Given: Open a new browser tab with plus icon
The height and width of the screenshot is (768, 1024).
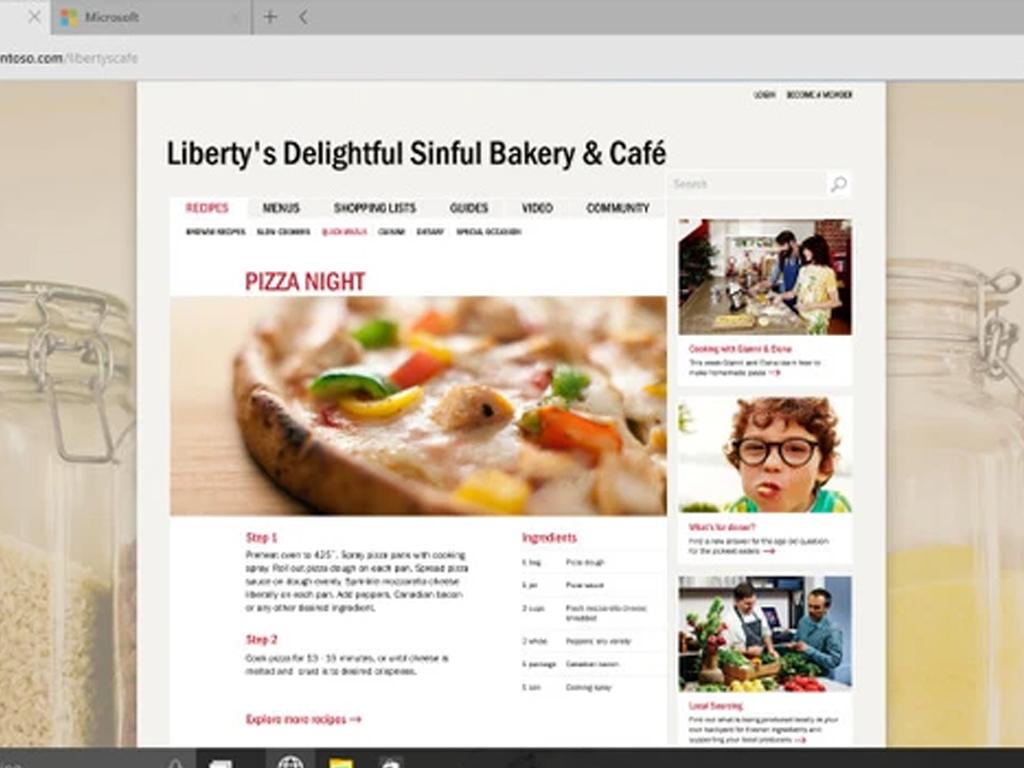Looking at the screenshot, I should 270,18.
